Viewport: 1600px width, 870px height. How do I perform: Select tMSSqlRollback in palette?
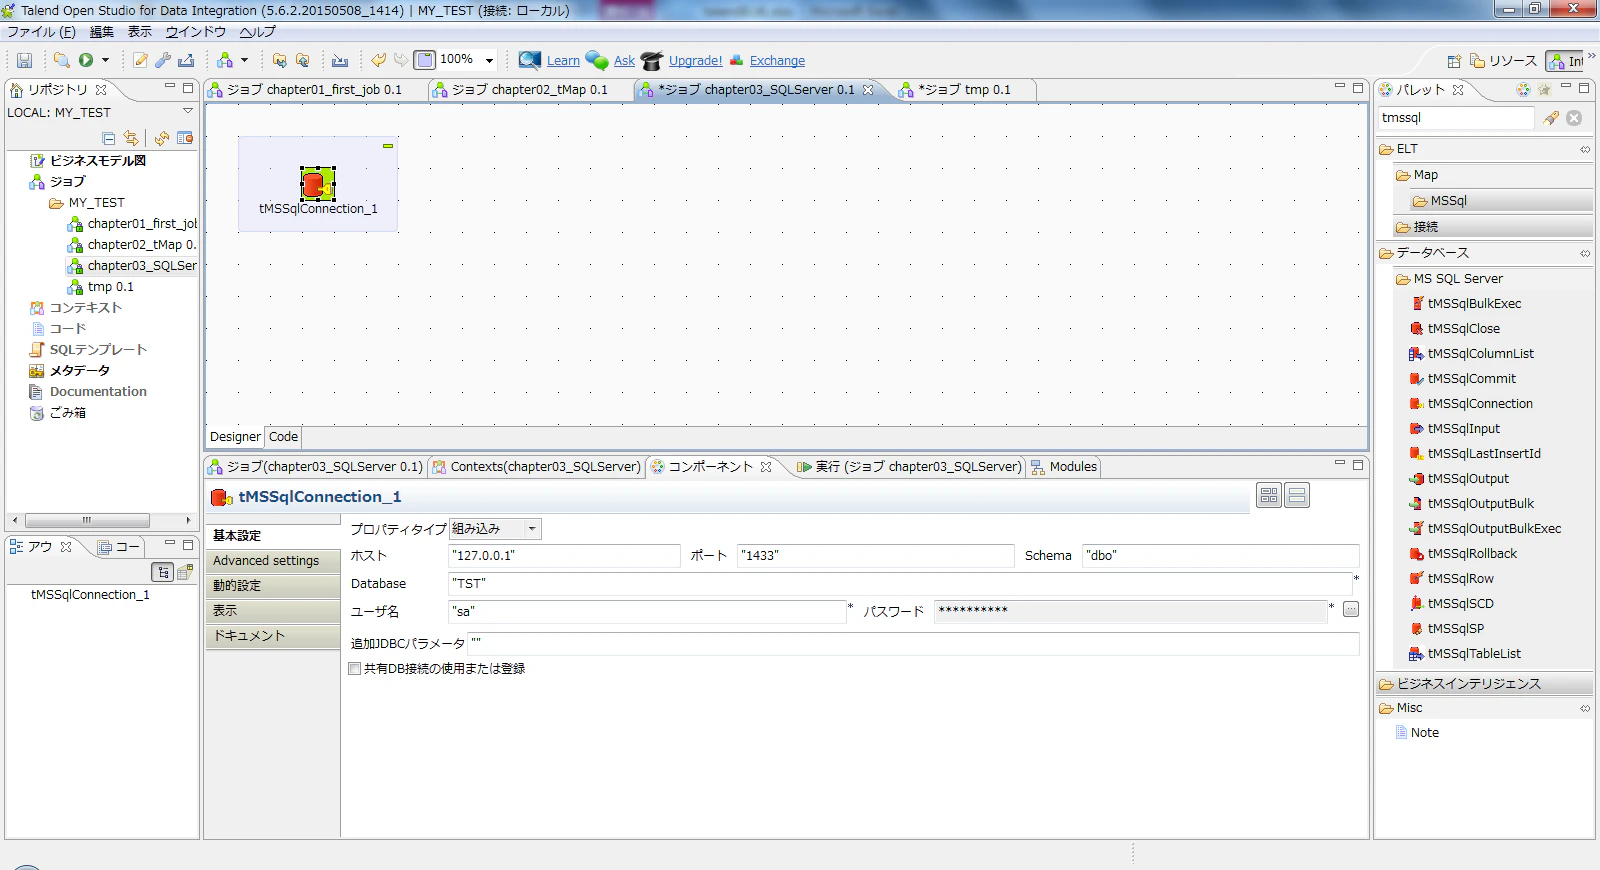point(1472,554)
